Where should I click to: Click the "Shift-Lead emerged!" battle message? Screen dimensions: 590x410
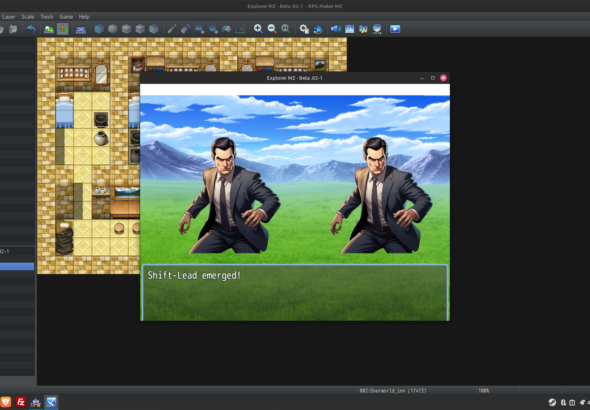(194, 275)
